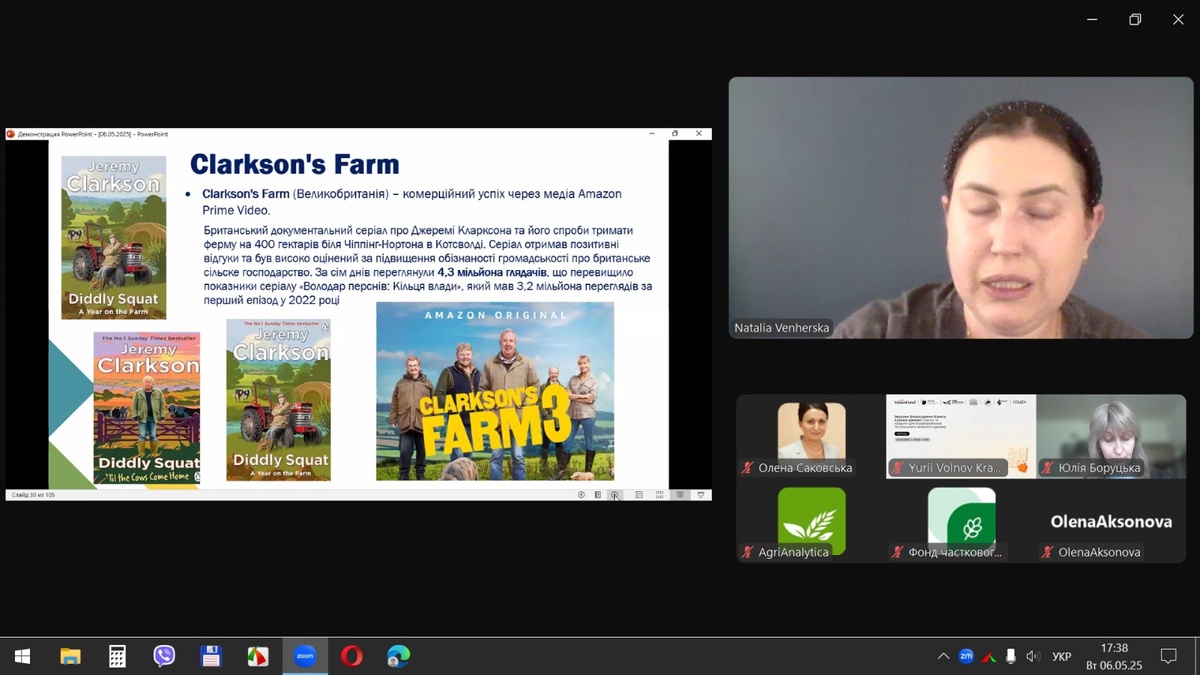
Task: Show hidden system tray icons
Action: coord(943,656)
